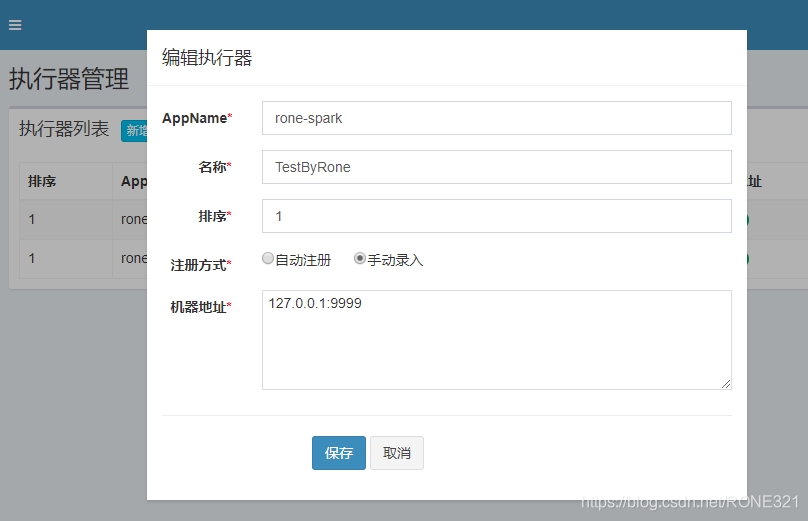
Task: Click the AppName input field
Action: [496, 118]
